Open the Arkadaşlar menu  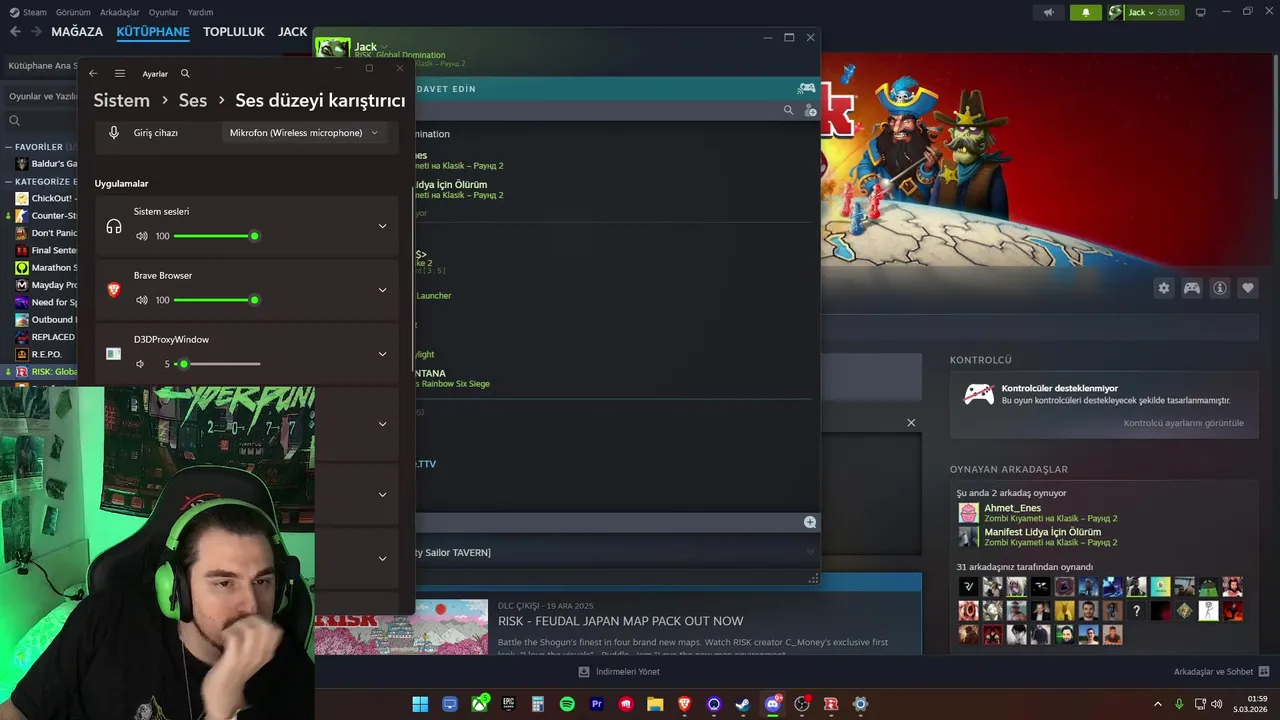point(120,12)
